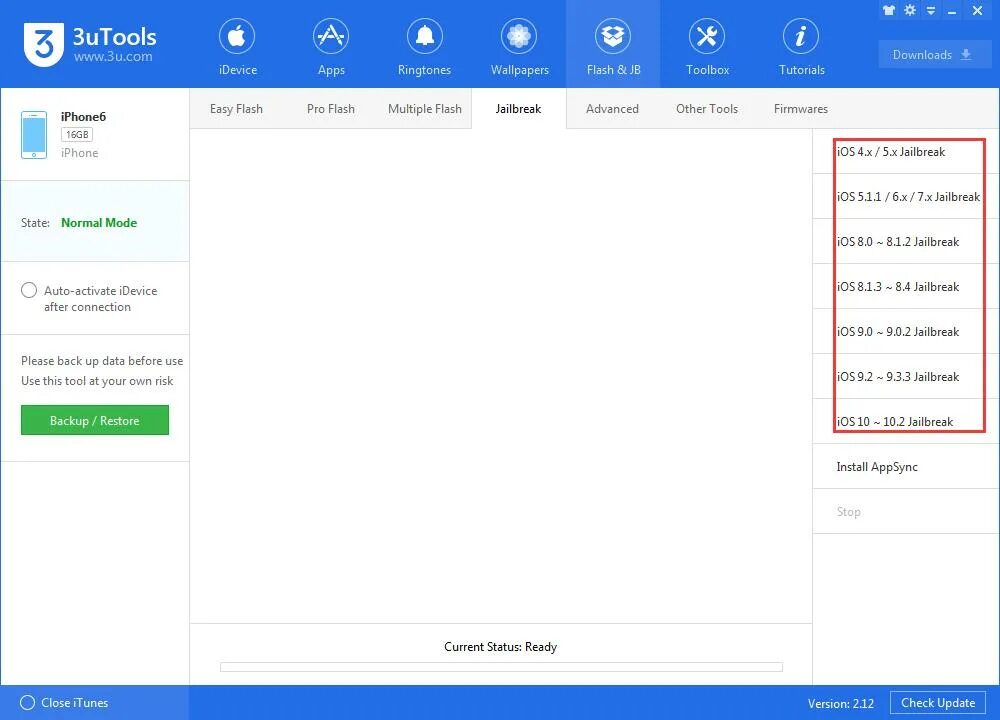Click the Backup / Restore button
The height and width of the screenshot is (720, 1000).
tap(95, 420)
